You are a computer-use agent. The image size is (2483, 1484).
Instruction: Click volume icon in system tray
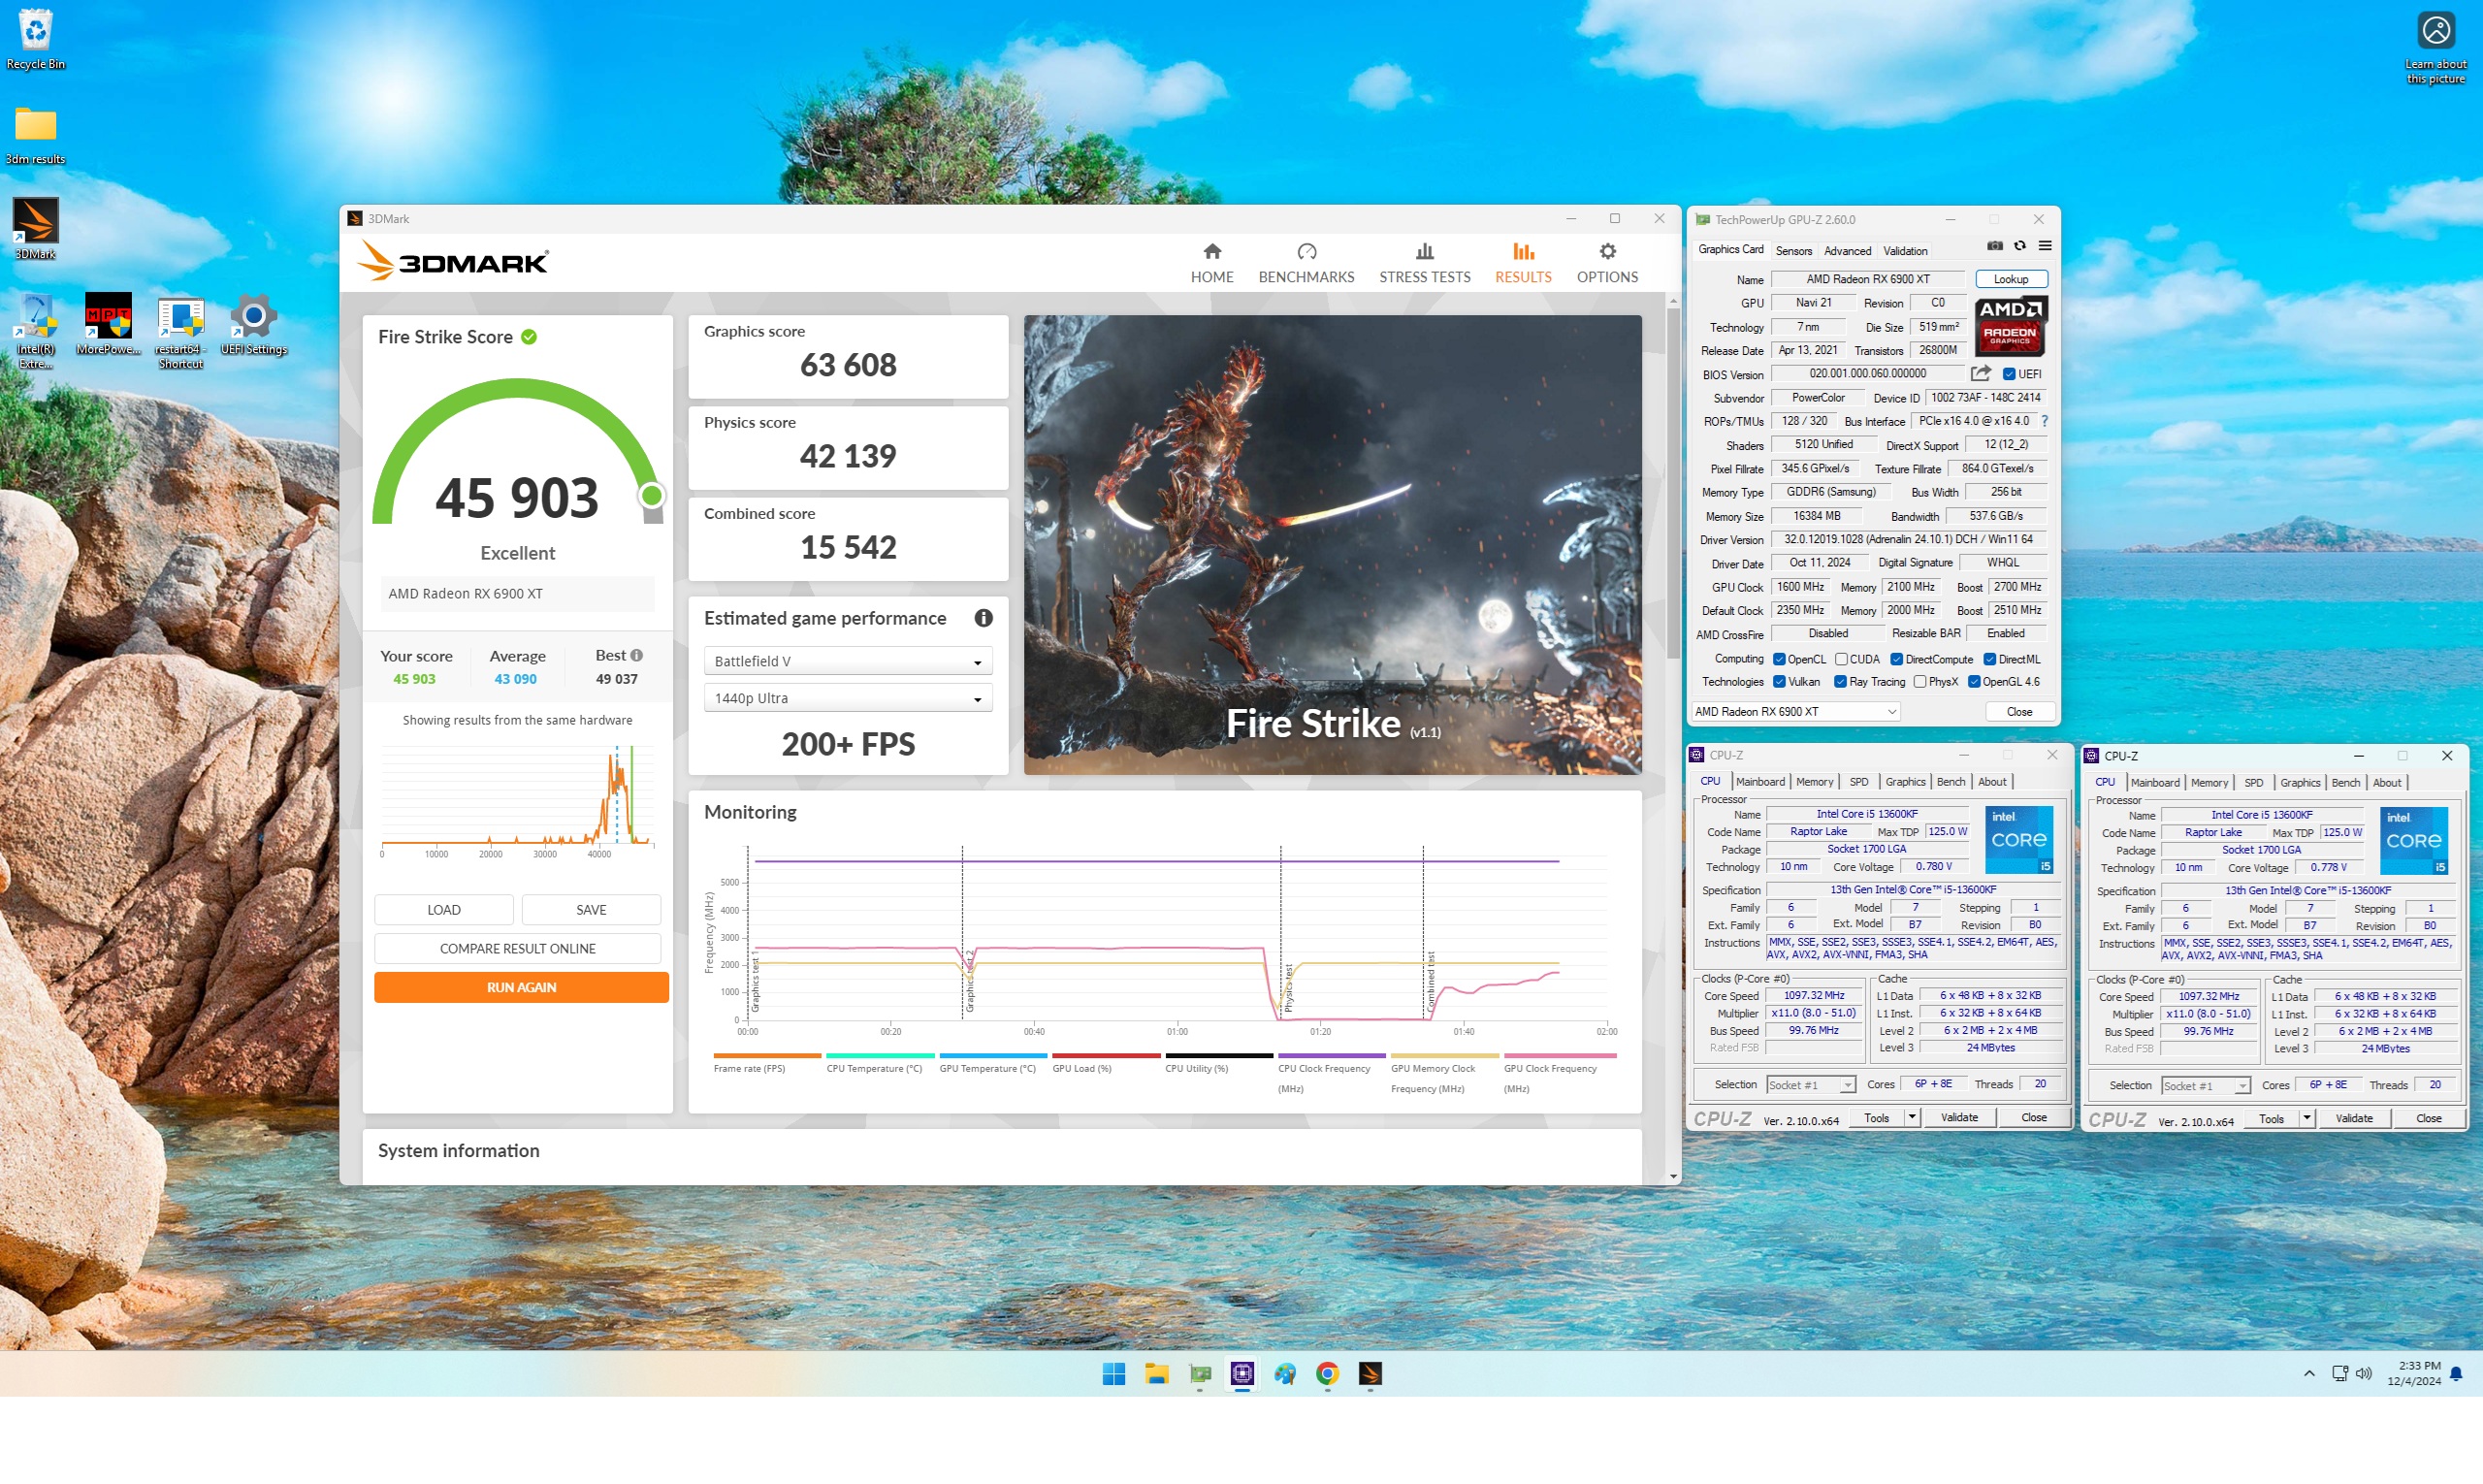click(x=2363, y=1374)
